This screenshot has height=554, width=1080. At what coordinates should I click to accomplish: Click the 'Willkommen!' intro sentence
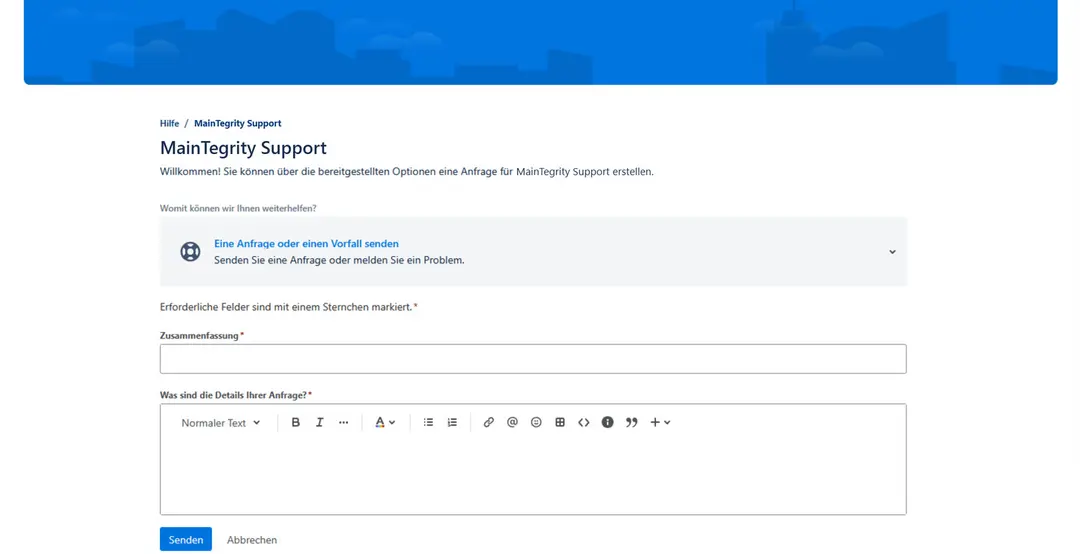406,172
